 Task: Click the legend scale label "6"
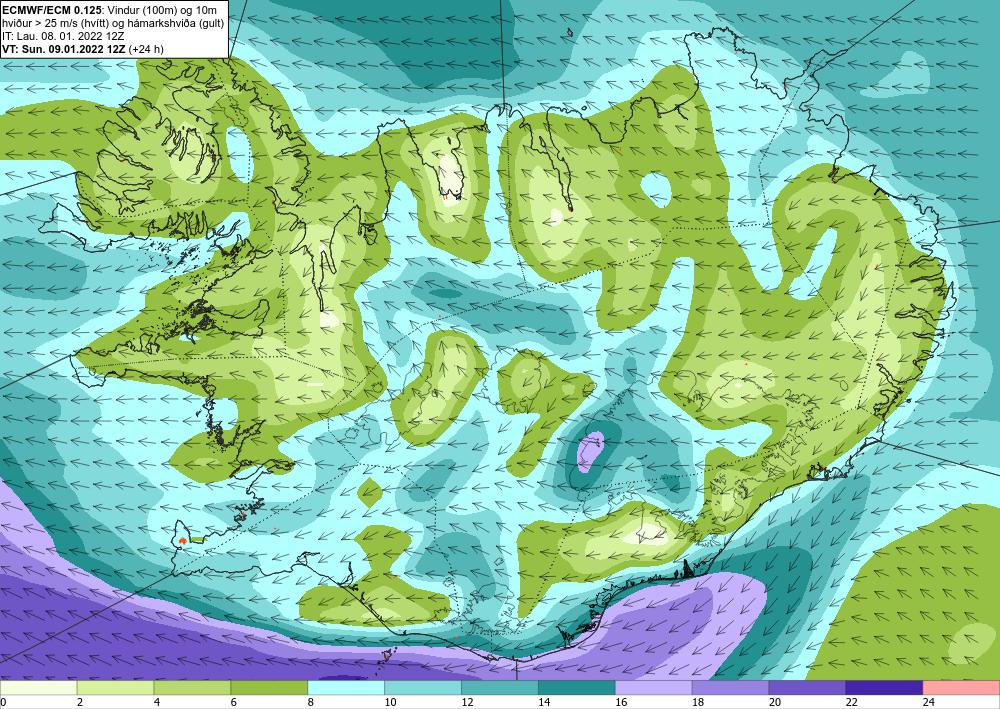point(234,702)
